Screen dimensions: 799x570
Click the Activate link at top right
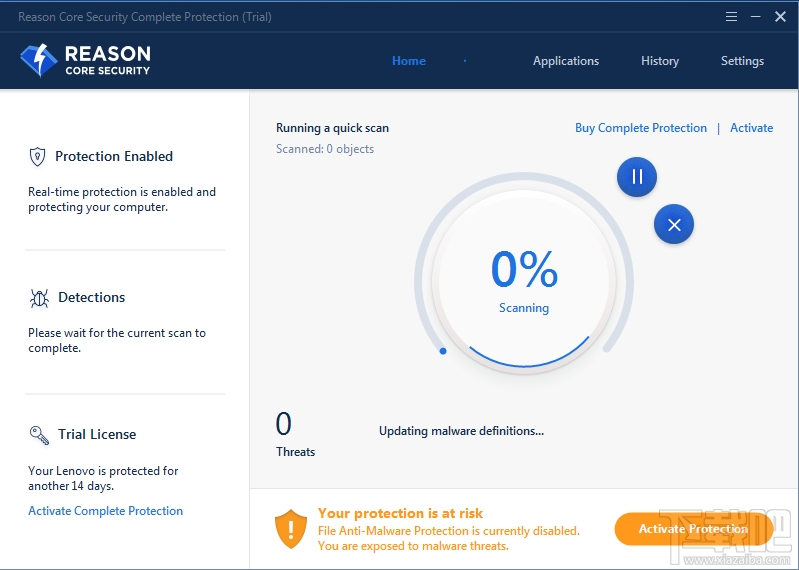(x=751, y=128)
